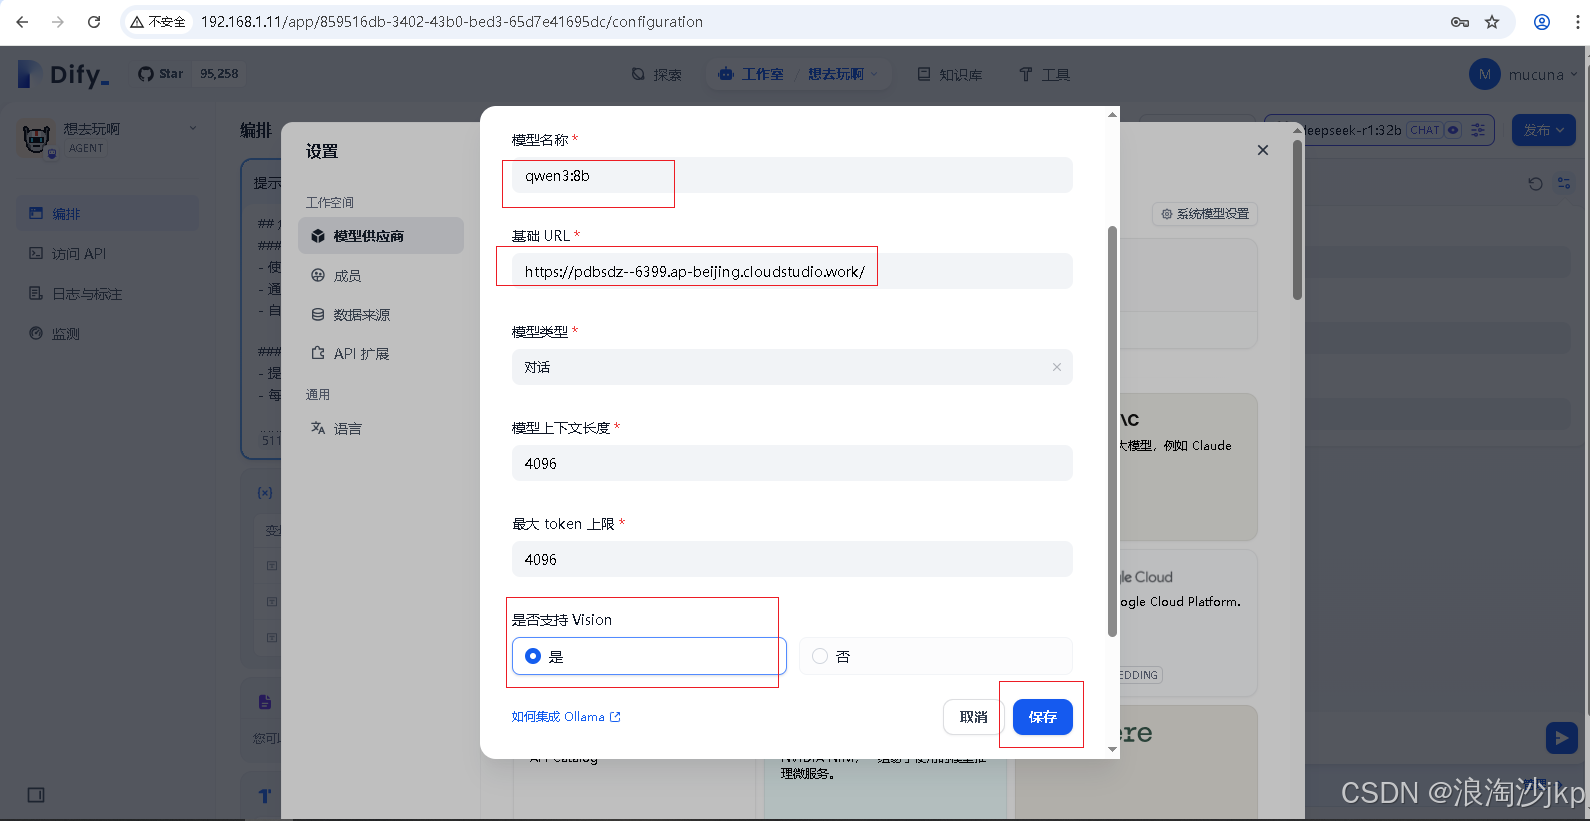Viewport: 1590px width, 821px height.
Task: Open 数据来源 in settings
Action: 381,314
